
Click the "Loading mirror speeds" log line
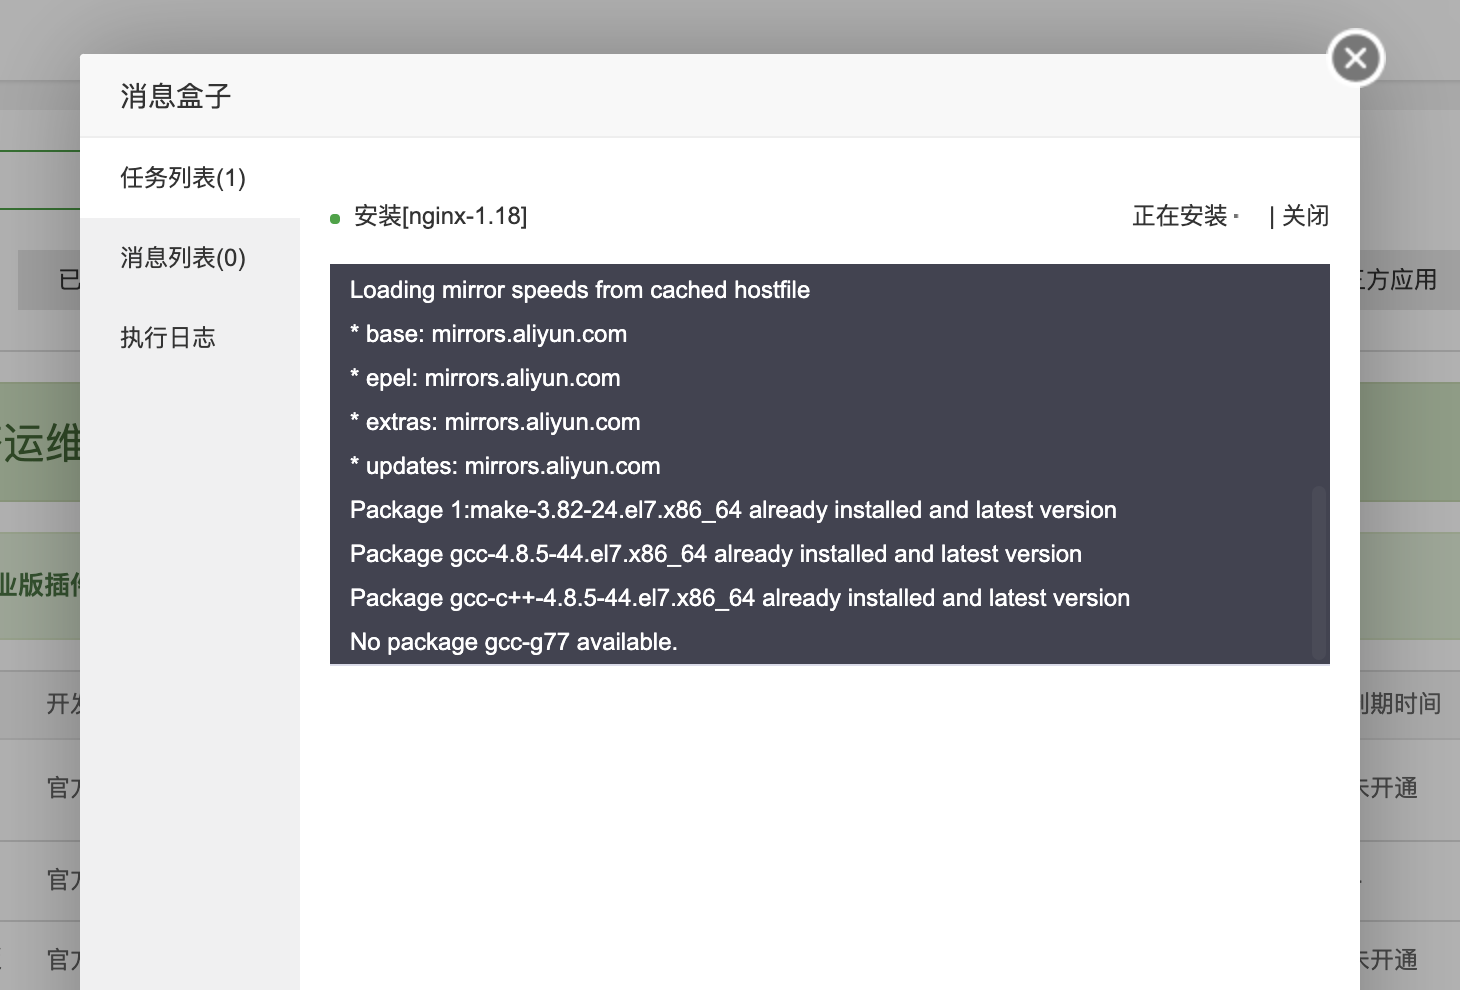click(x=580, y=290)
